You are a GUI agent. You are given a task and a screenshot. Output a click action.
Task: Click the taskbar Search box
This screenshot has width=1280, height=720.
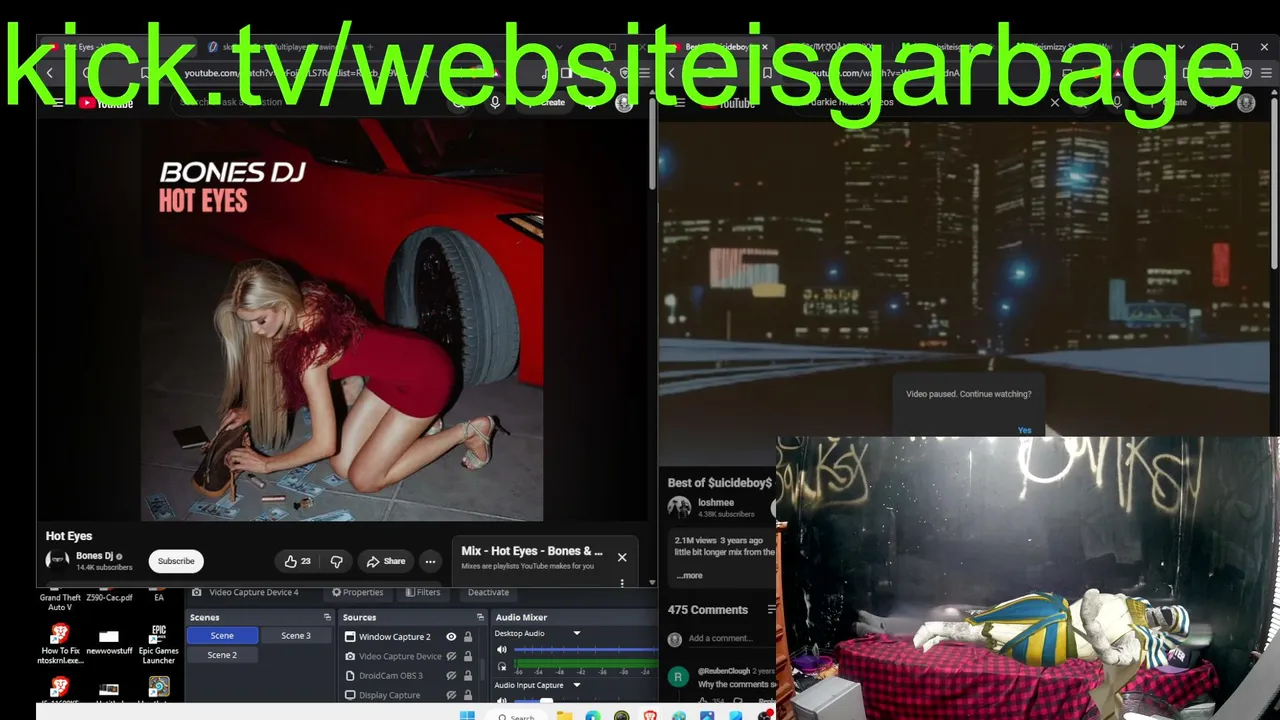coord(517,715)
